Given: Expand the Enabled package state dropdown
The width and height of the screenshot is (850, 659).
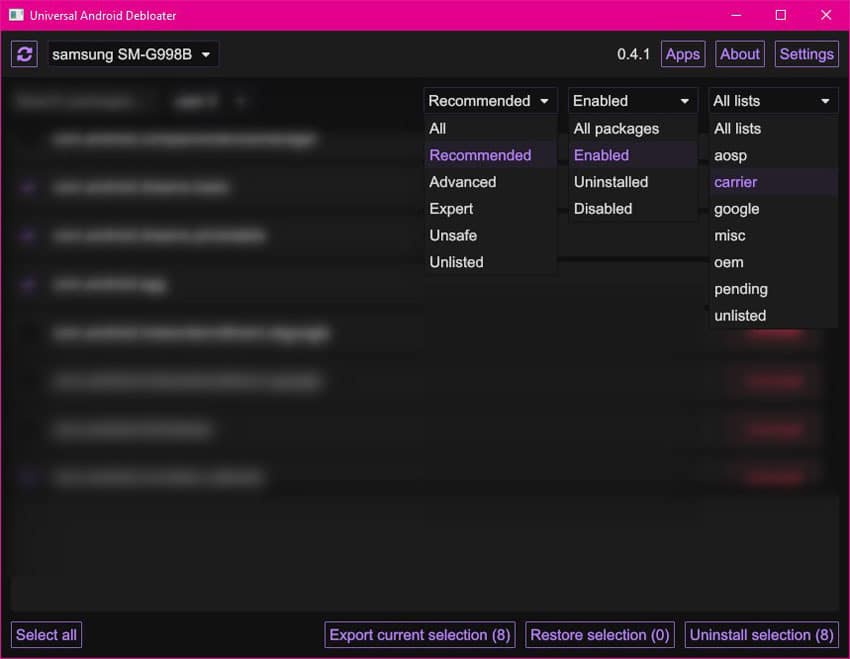Looking at the screenshot, I should pos(632,101).
